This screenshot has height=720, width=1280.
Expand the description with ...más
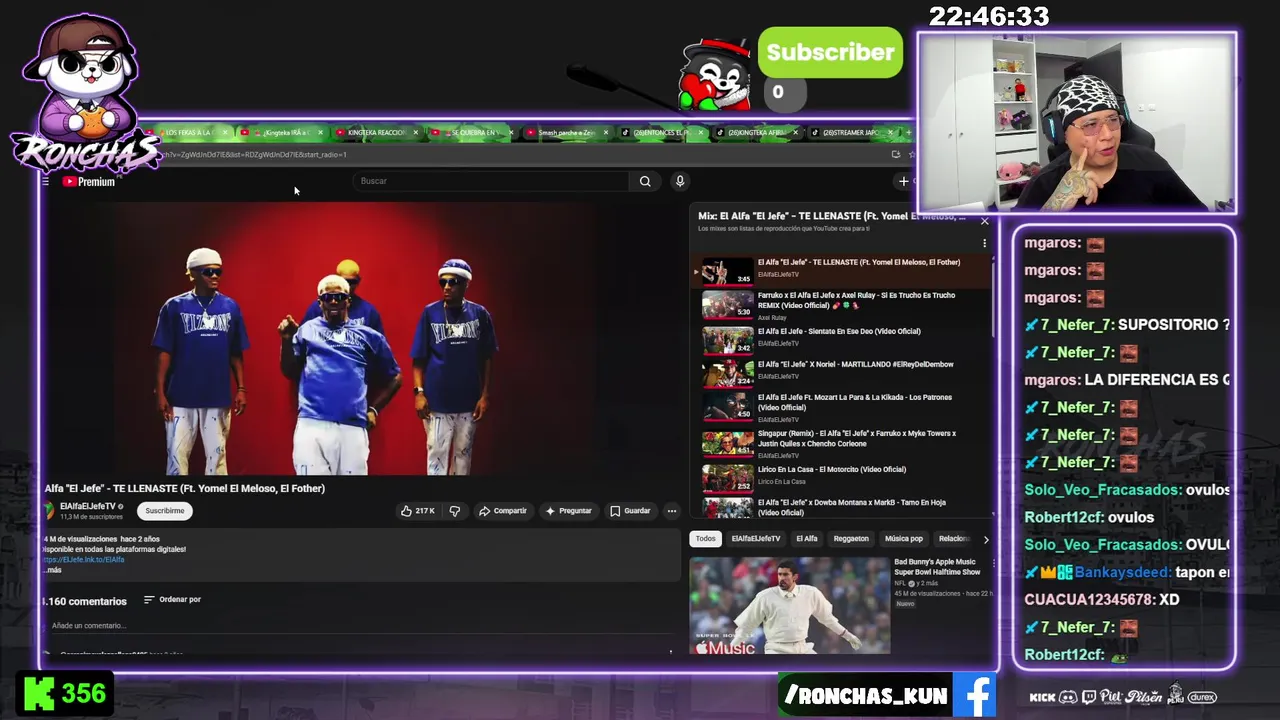point(53,570)
